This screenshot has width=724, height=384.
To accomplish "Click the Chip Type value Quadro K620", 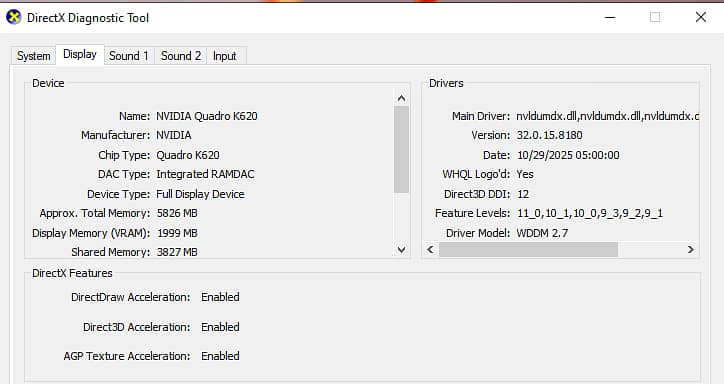I will pyautogui.click(x=187, y=155).
